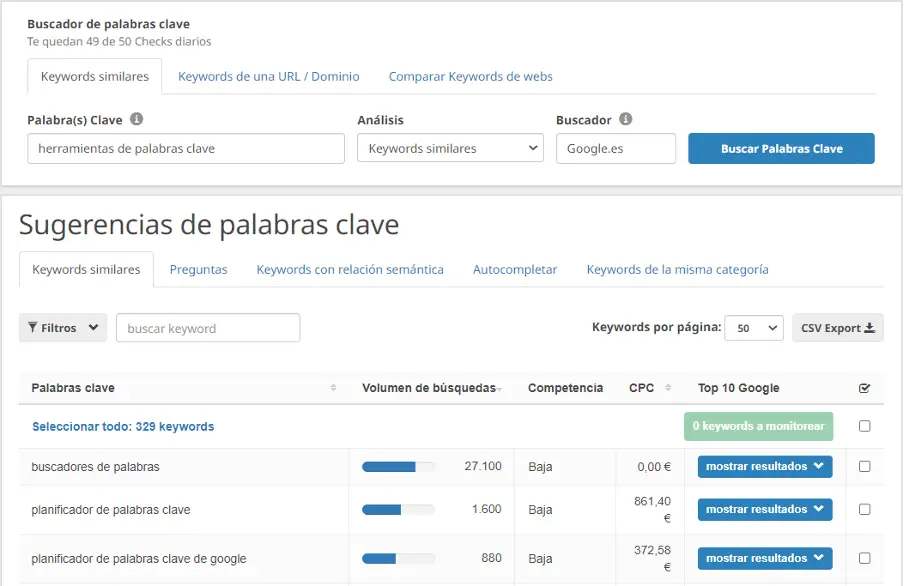This screenshot has width=904, height=586.
Task: Open Keywords por página selector
Action: (754, 328)
